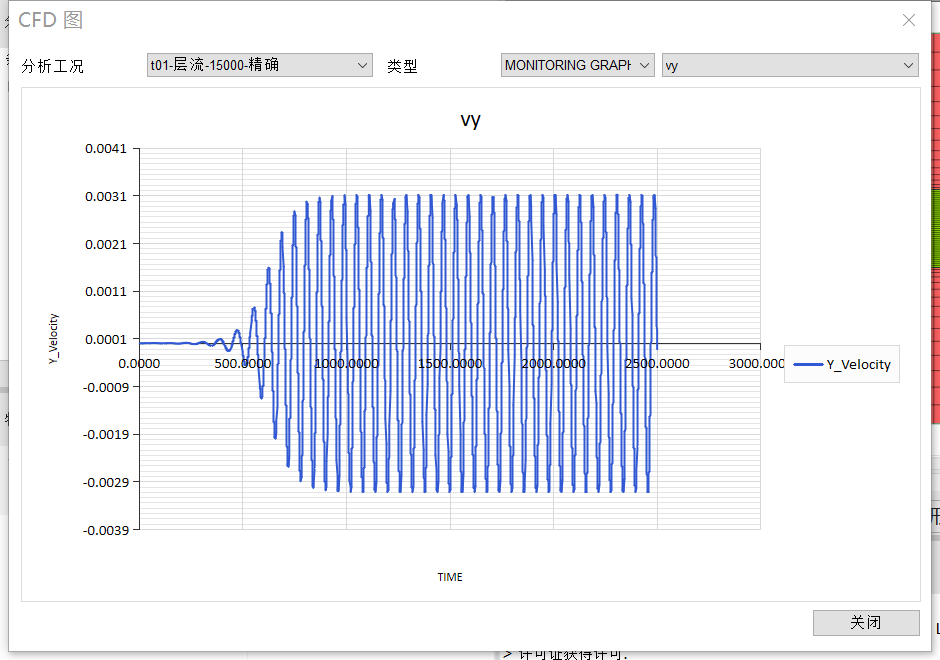940x660 pixels.
Task: Click the 类型 field label
Action: [x=402, y=66]
